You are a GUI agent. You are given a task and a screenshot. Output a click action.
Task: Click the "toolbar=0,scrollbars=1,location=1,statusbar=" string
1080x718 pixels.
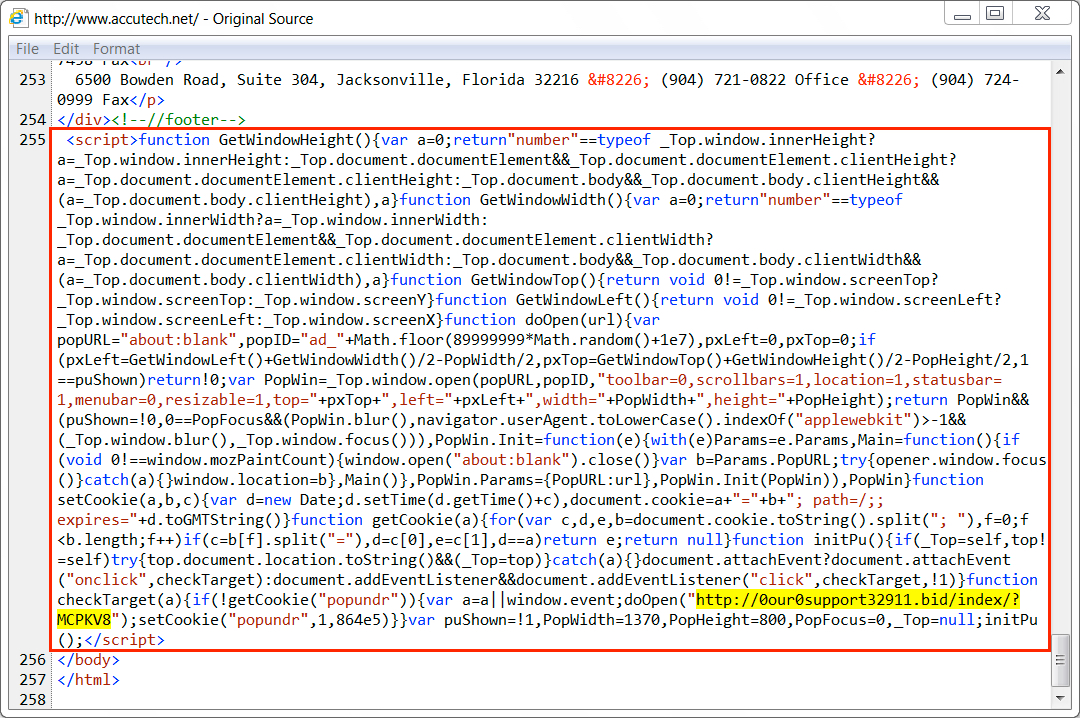click(x=800, y=380)
